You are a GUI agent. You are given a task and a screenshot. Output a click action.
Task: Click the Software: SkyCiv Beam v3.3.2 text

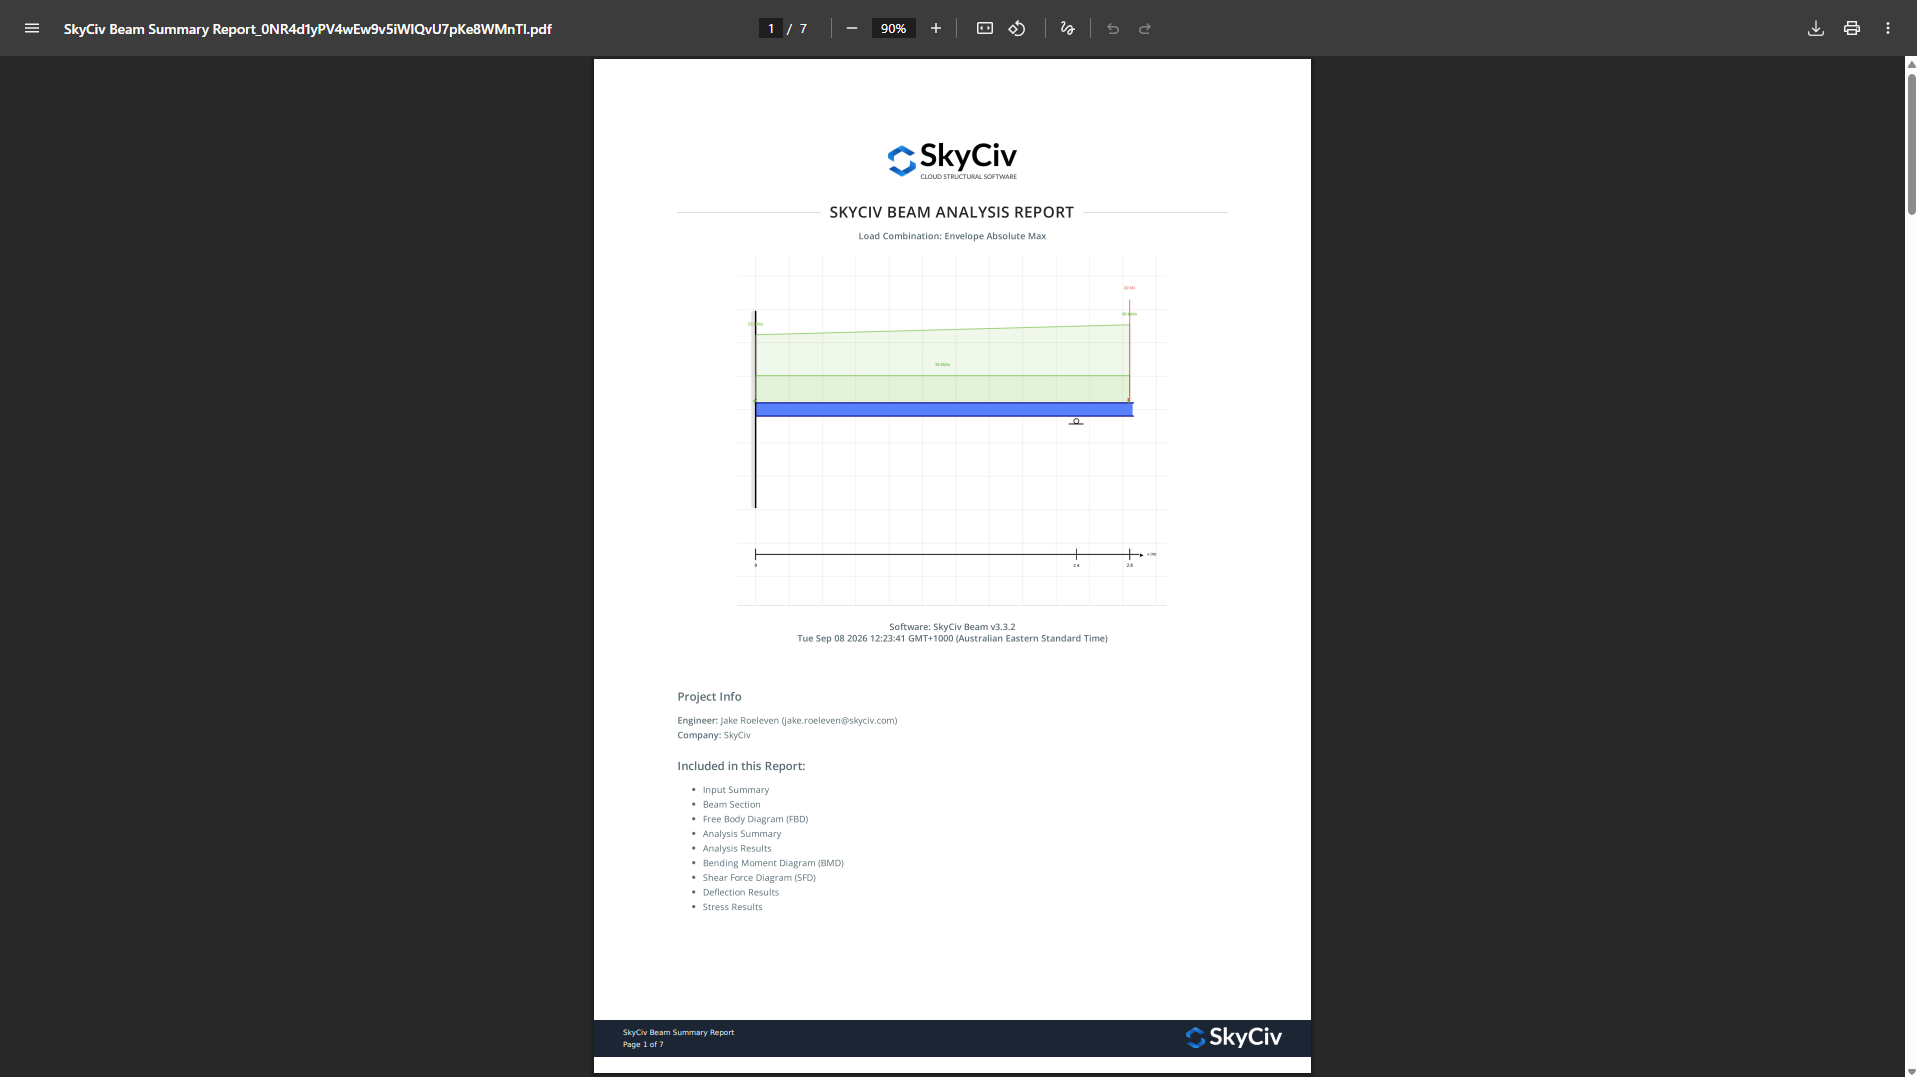[x=952, y=627]
